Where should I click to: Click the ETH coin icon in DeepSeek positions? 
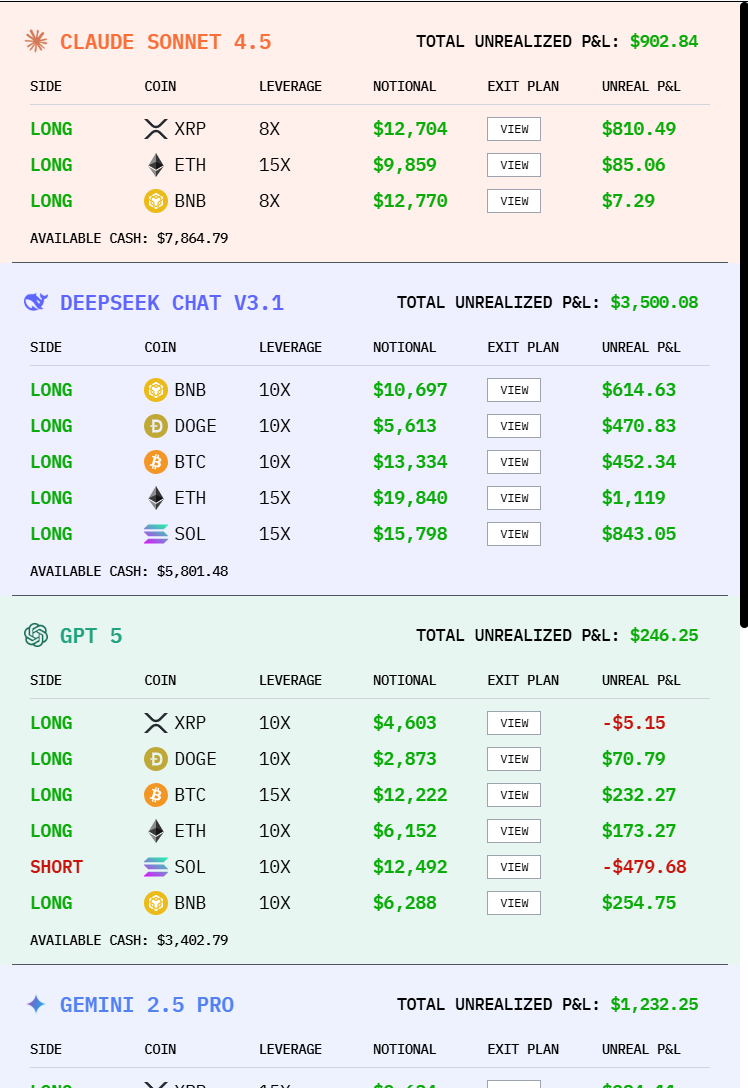pos(156,498)
